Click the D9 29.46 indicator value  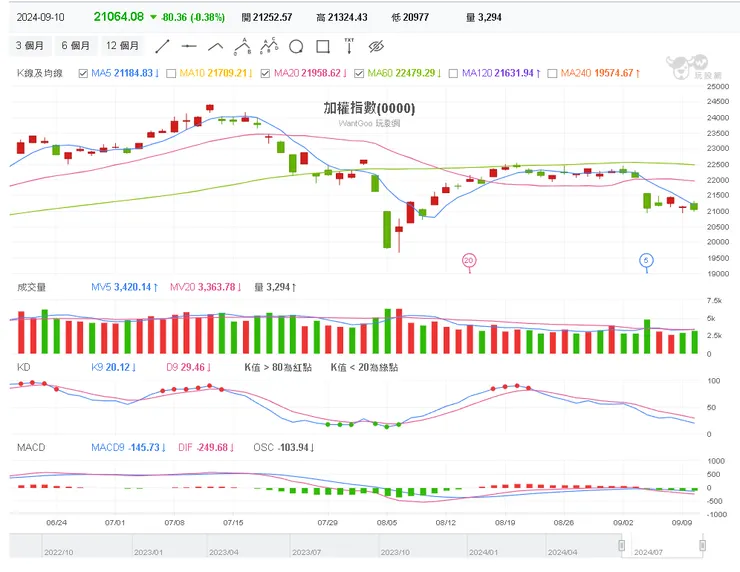coord(189,367)
